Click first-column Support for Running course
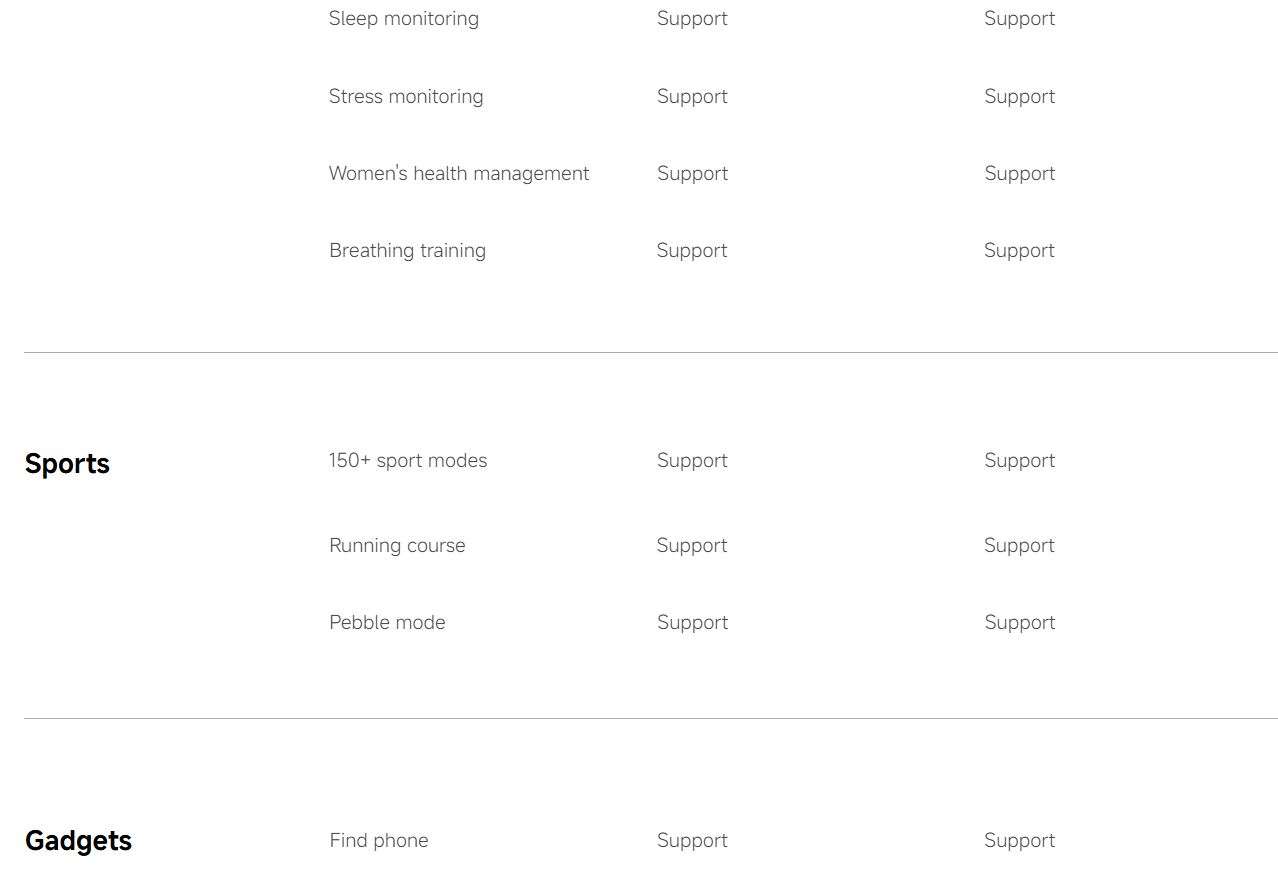This screenshot has height=889, width=1278. (x=692, y=546)
